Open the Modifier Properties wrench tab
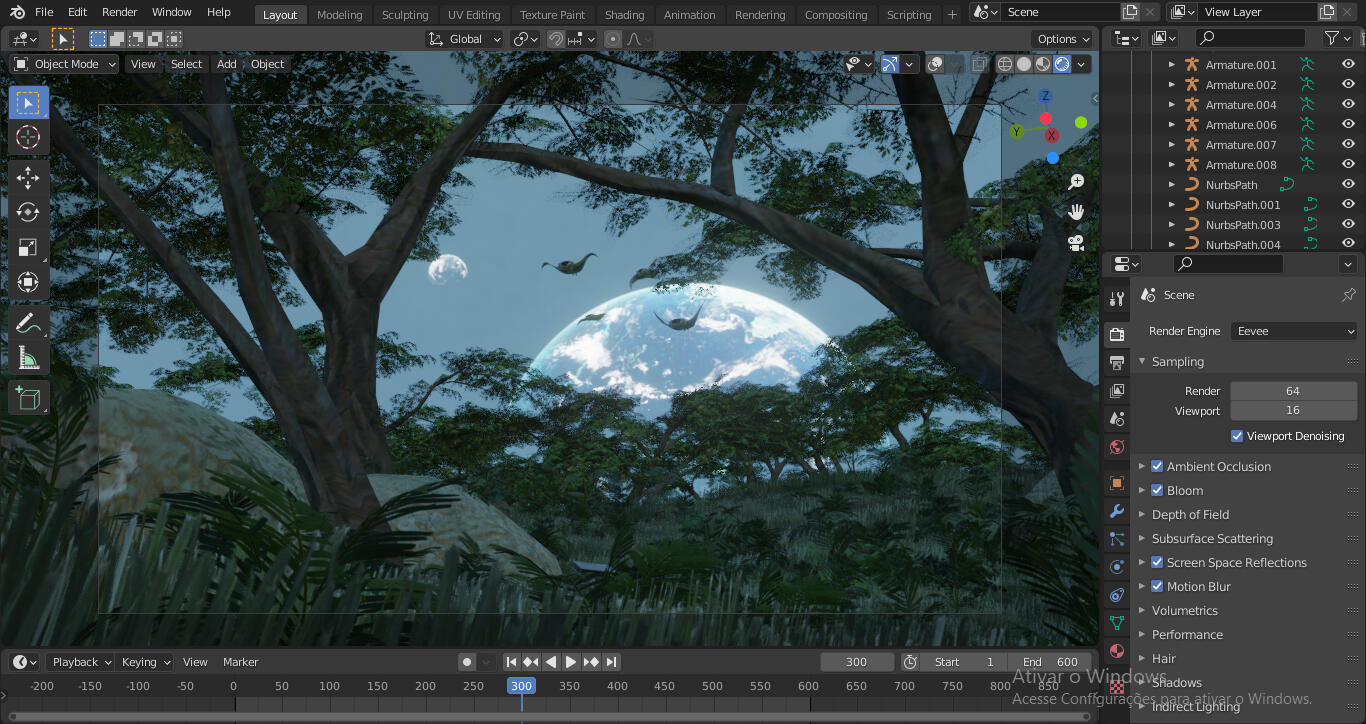Screen dimensions: 1366x724 [x=1117, y=511]
